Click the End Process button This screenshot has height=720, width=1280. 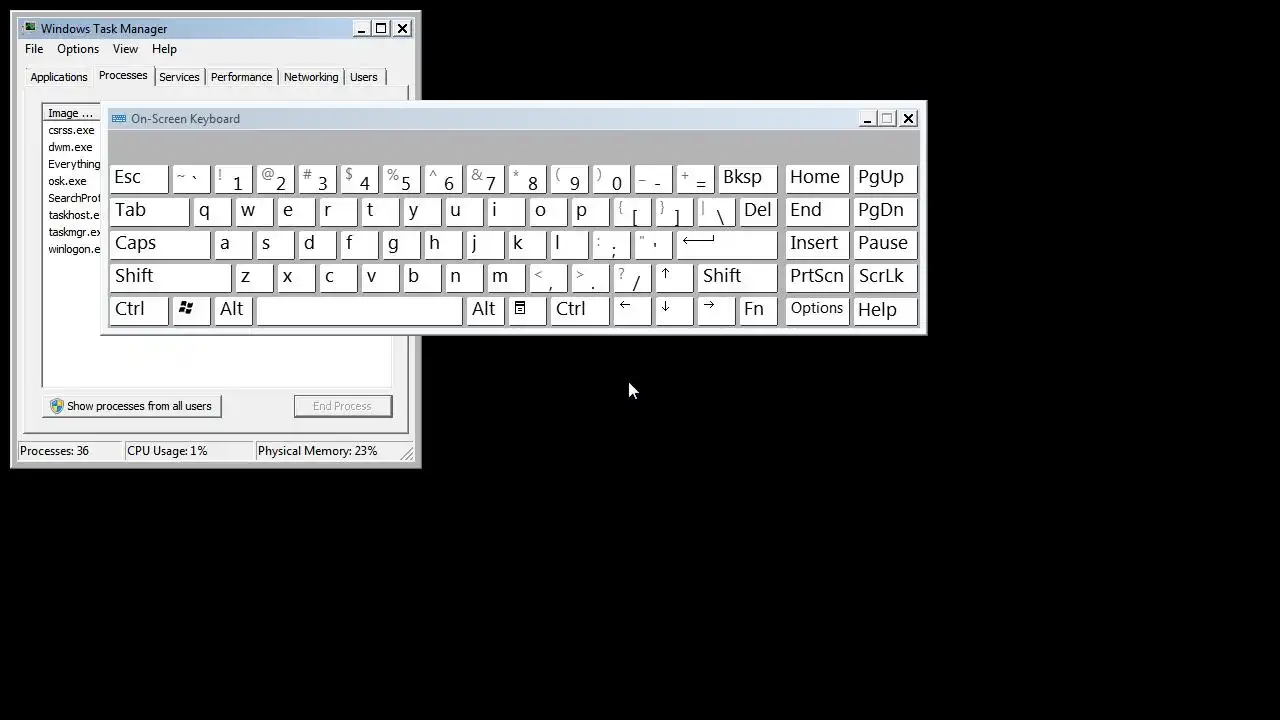[x=342, y=406]
